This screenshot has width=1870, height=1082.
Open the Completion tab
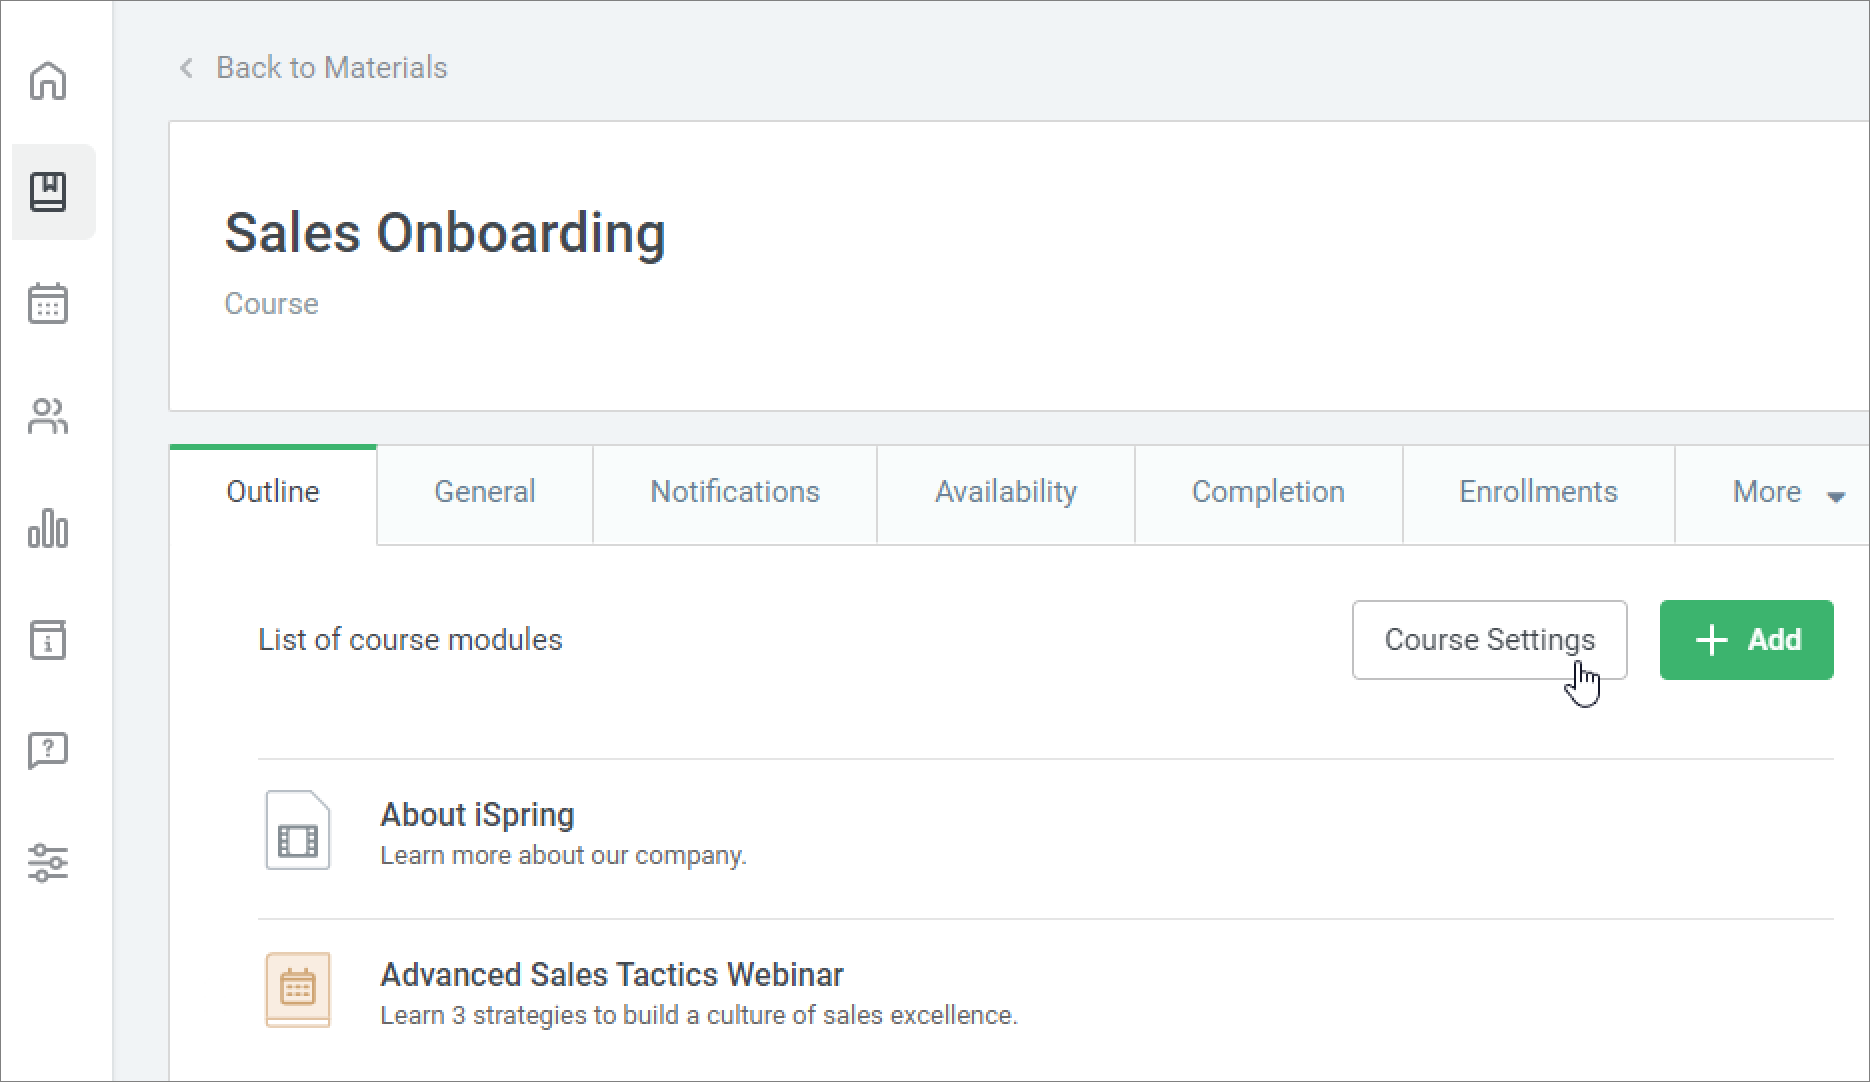point(1267,493)
